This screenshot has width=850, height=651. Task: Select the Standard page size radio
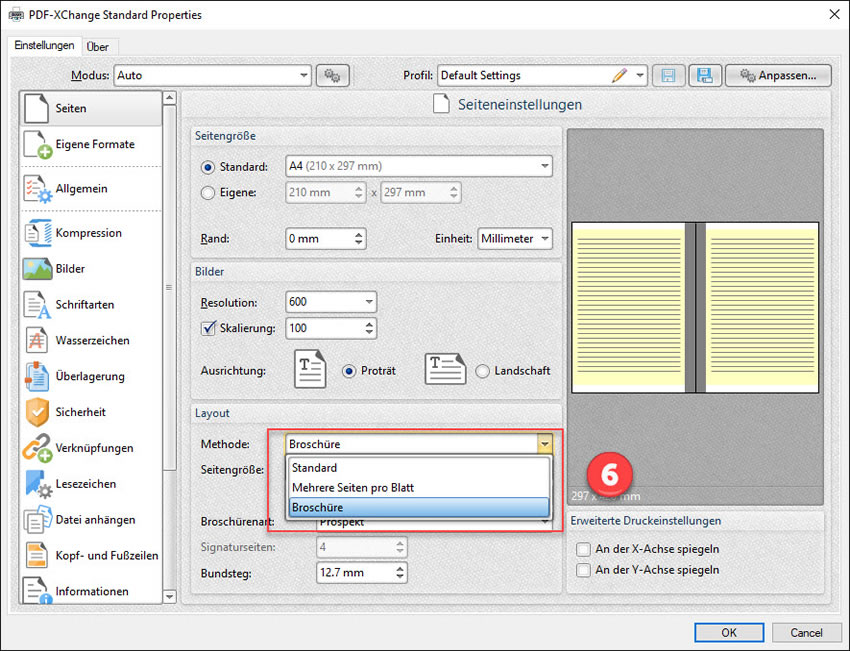coord(208,167)
